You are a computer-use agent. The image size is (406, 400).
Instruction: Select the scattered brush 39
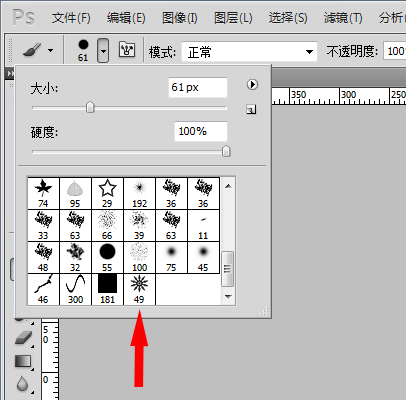(139, 225)
